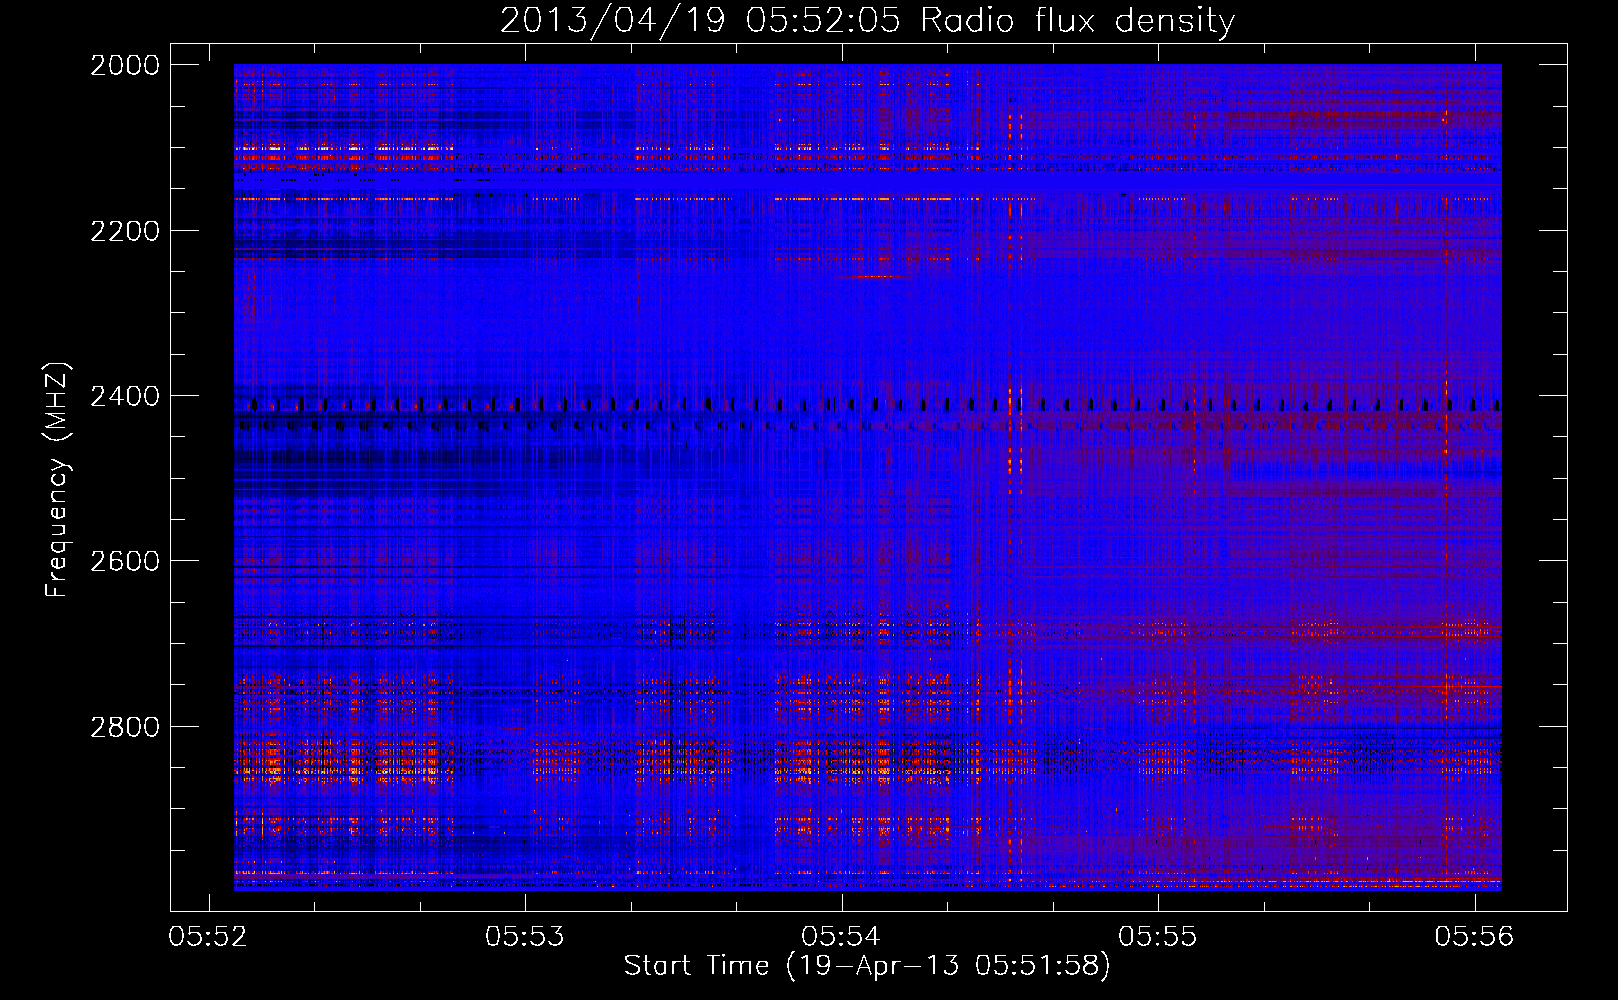Click the 05:53 time axis label
1618x1000 pixels.
point(525,936)
